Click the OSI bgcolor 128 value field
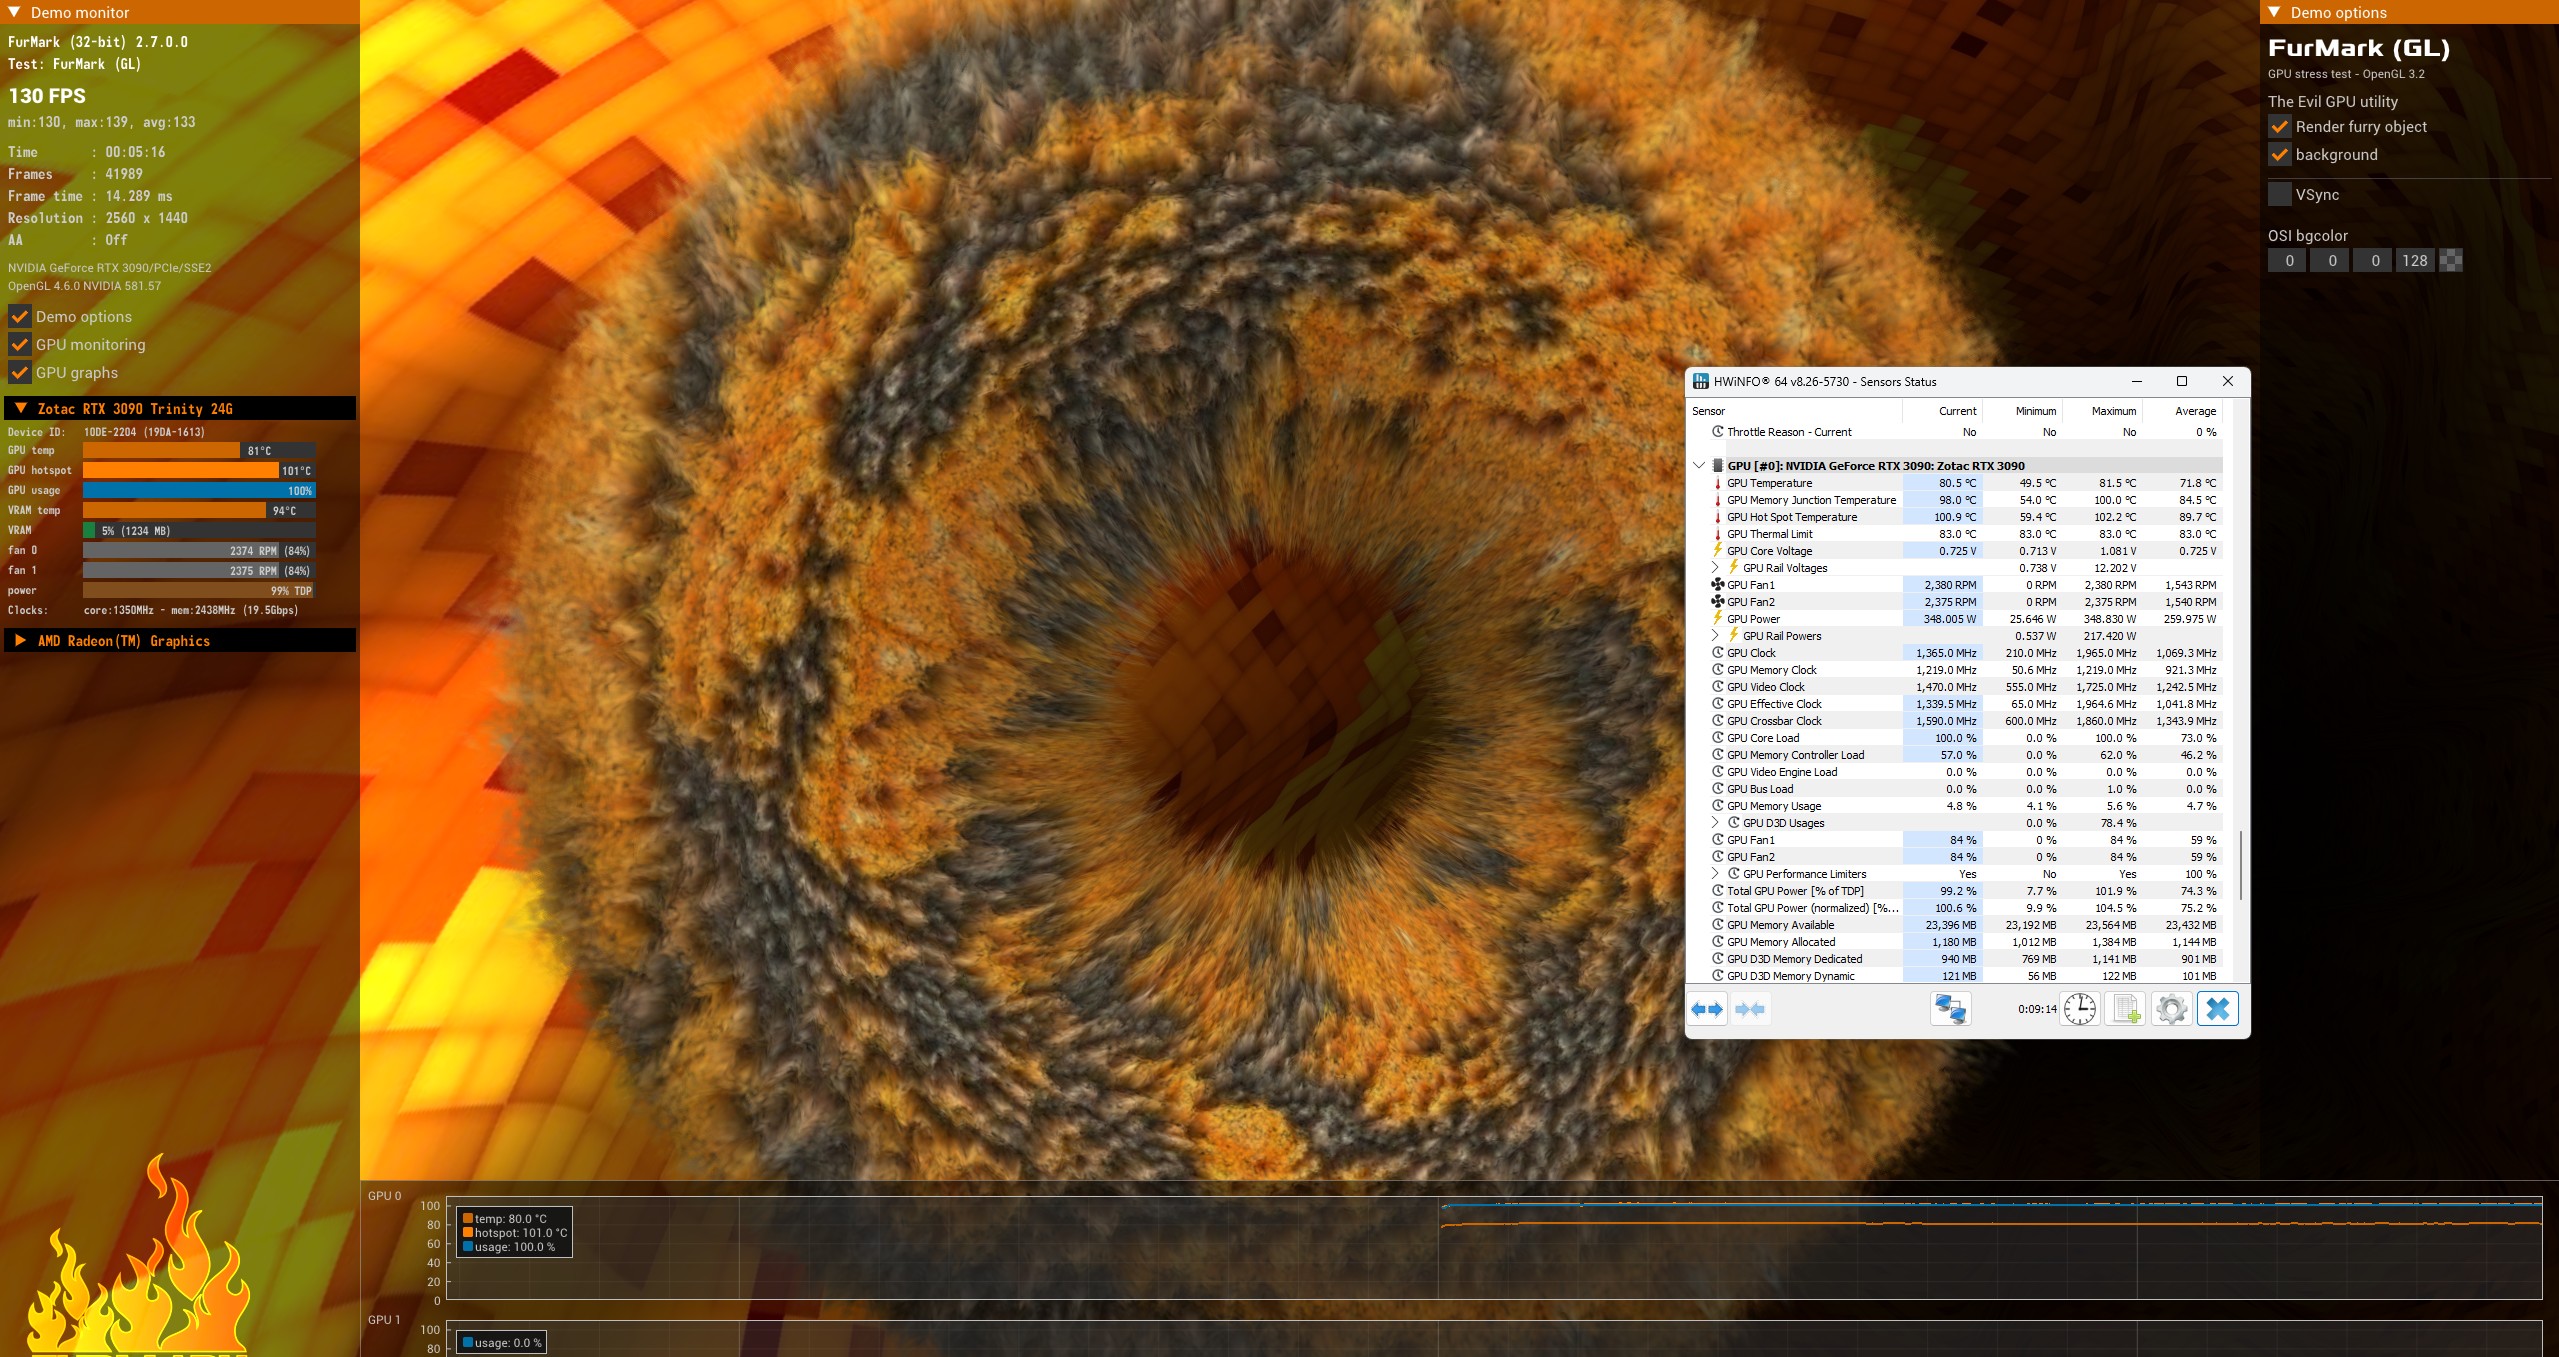The image size is (2559, 1357). (2414, 261)
